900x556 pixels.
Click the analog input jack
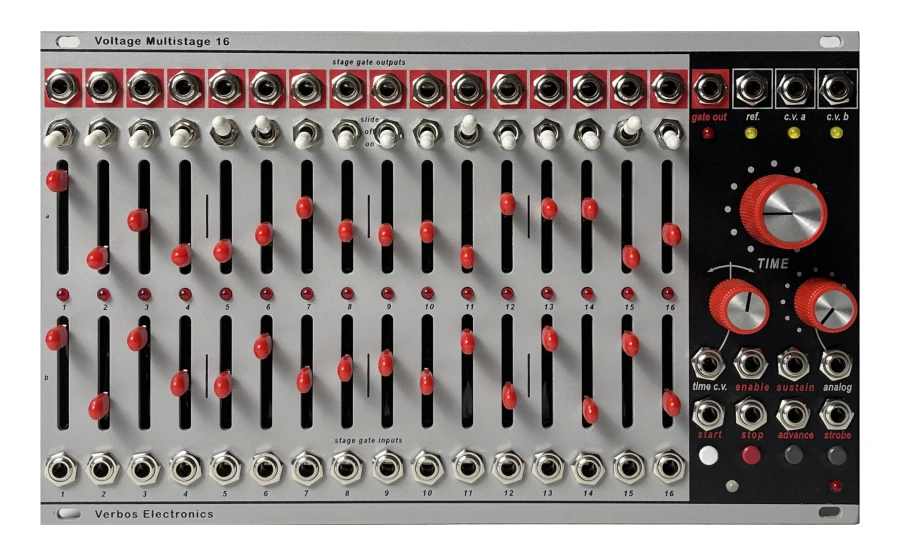(x=836, y=364)
